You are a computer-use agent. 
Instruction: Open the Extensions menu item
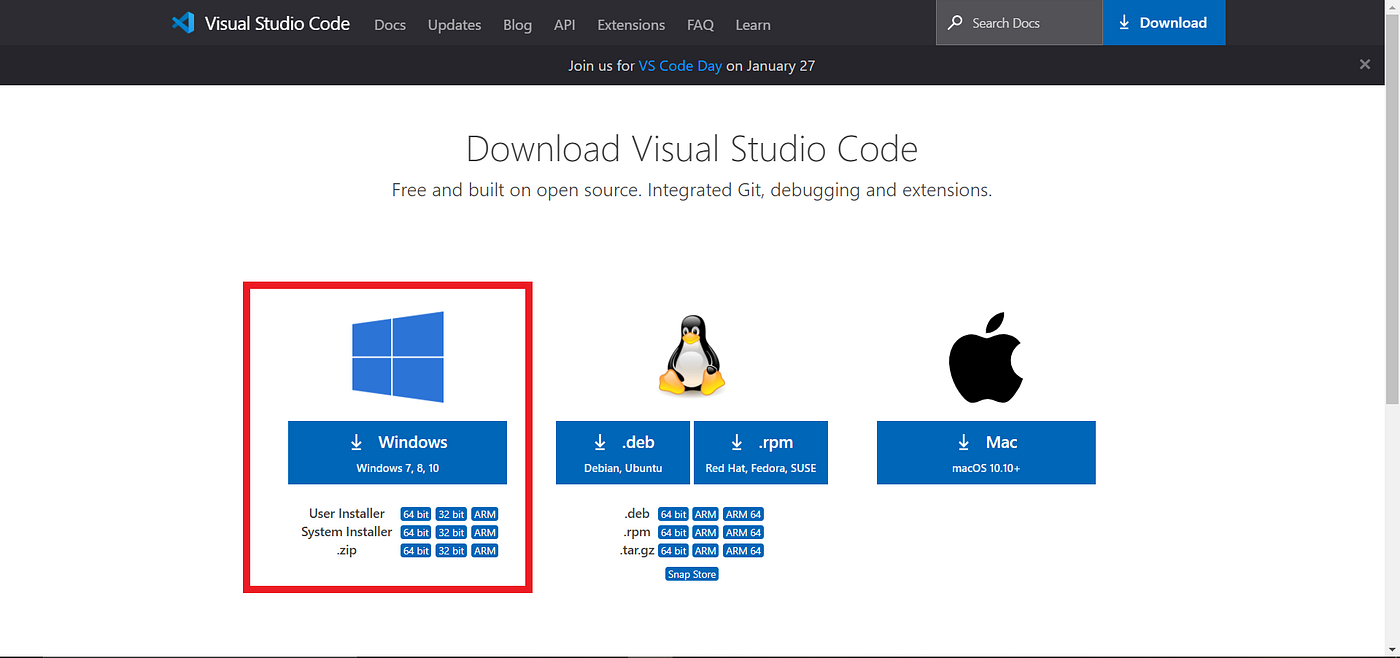coord(631,25)
